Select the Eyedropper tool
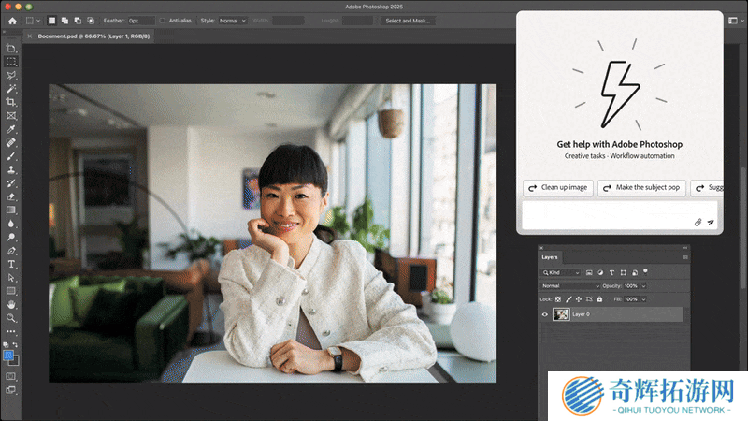Image resolution: width=748 pixels, height=421 pixels. coord(12,129)
